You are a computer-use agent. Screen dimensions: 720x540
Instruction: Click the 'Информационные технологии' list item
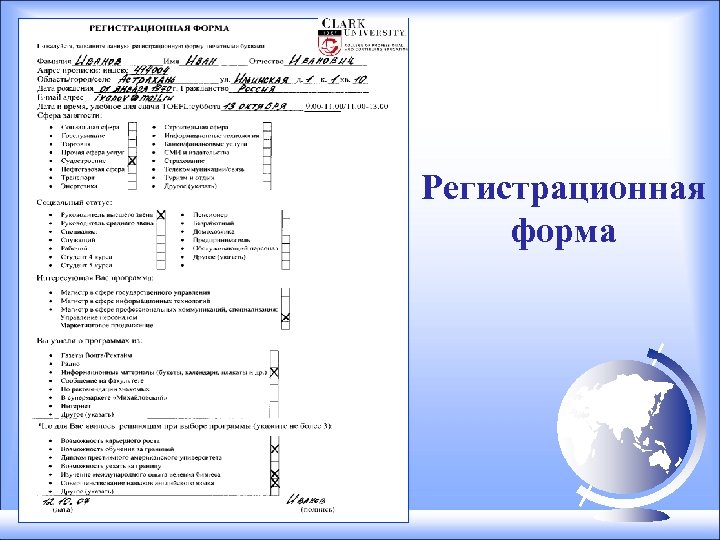pos(212,135)
